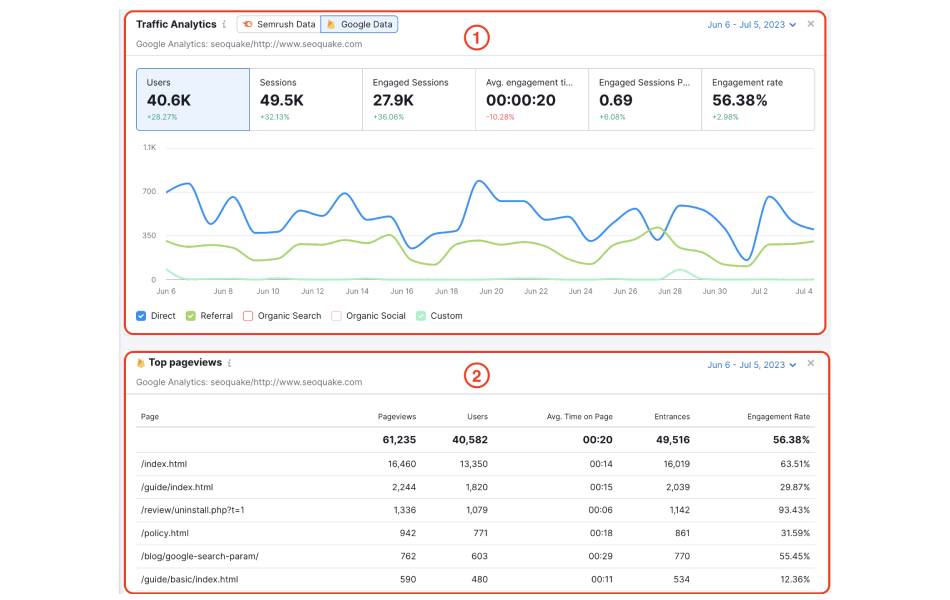Open the info icon beside Traffic Analytics
Viewport: 950px width, 600px height.
coord(224,24)
